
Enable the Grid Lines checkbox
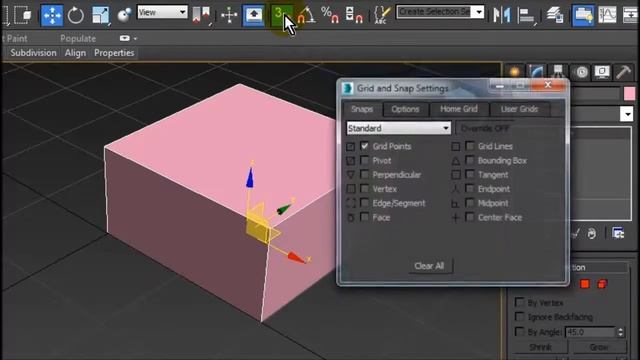pos(470,146)
